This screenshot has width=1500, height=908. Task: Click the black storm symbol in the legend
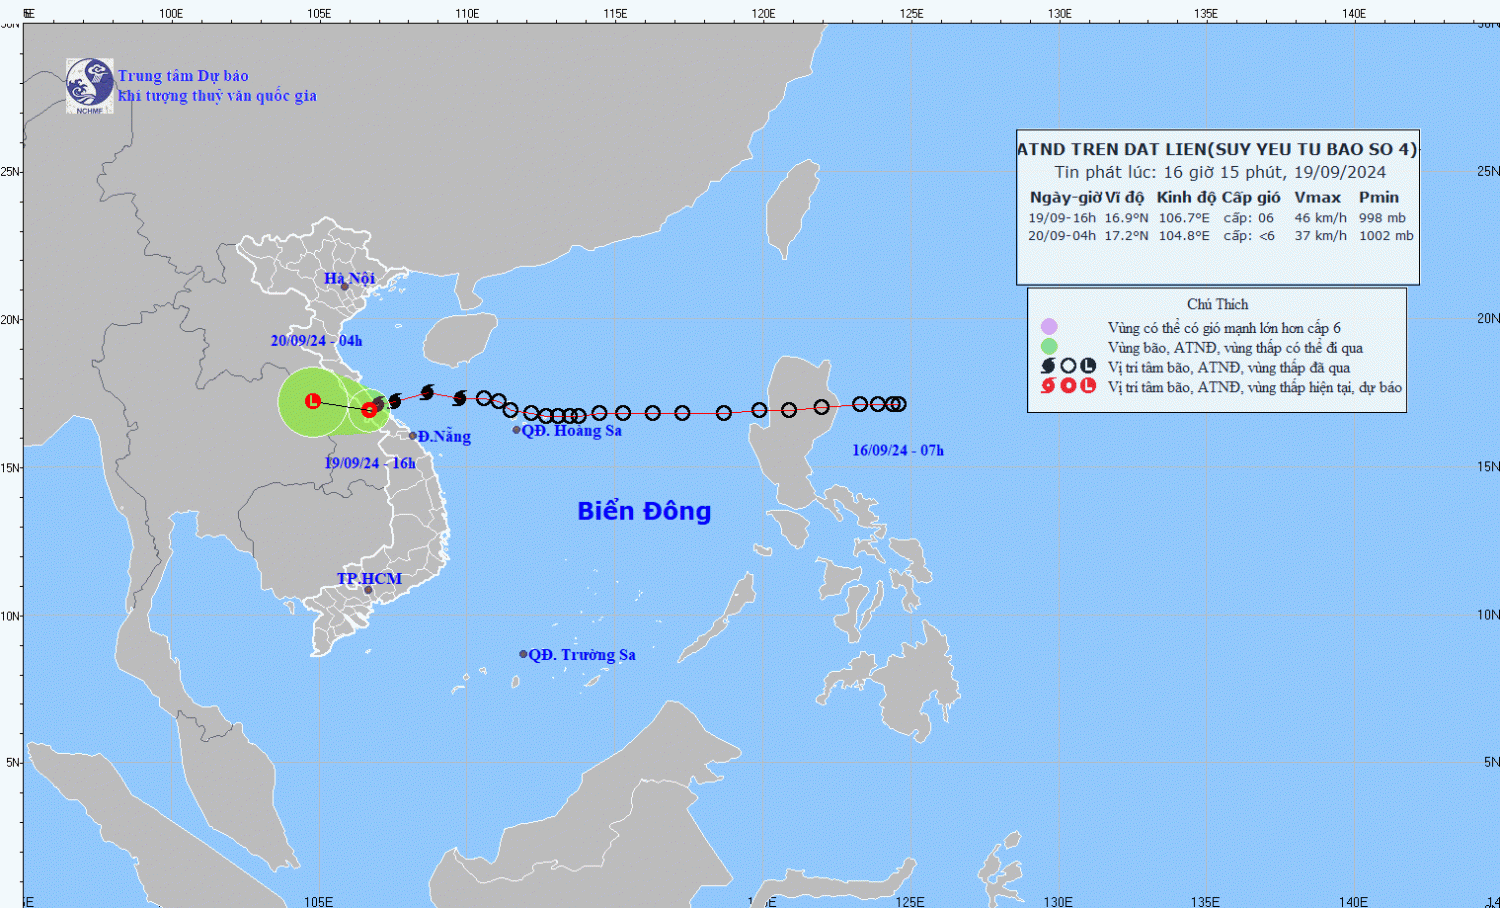pyautogui.click(x=1048, y=367)
